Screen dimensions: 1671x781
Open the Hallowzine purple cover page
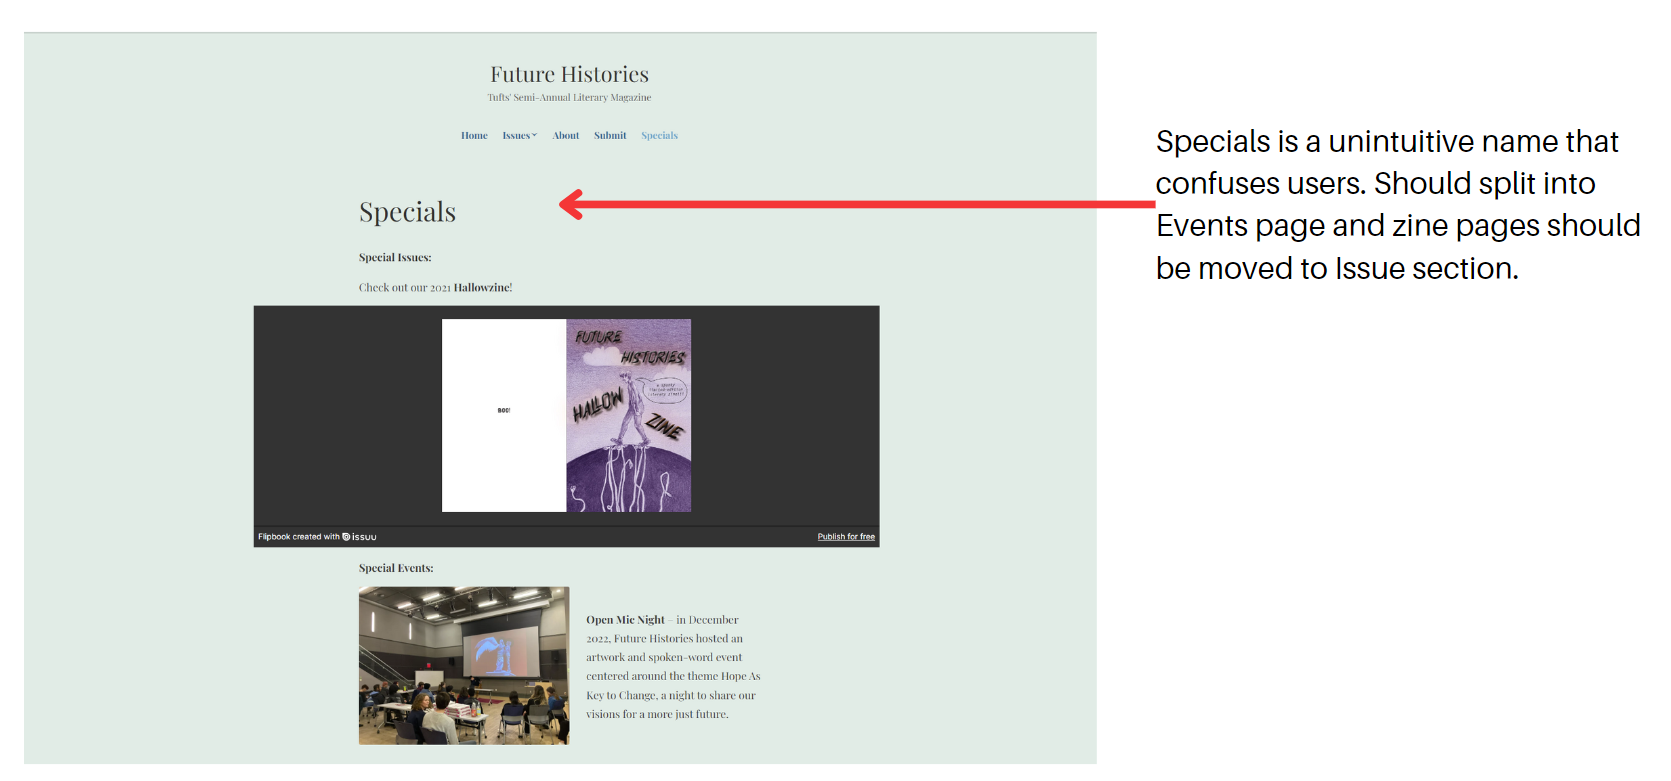(629, 416)
